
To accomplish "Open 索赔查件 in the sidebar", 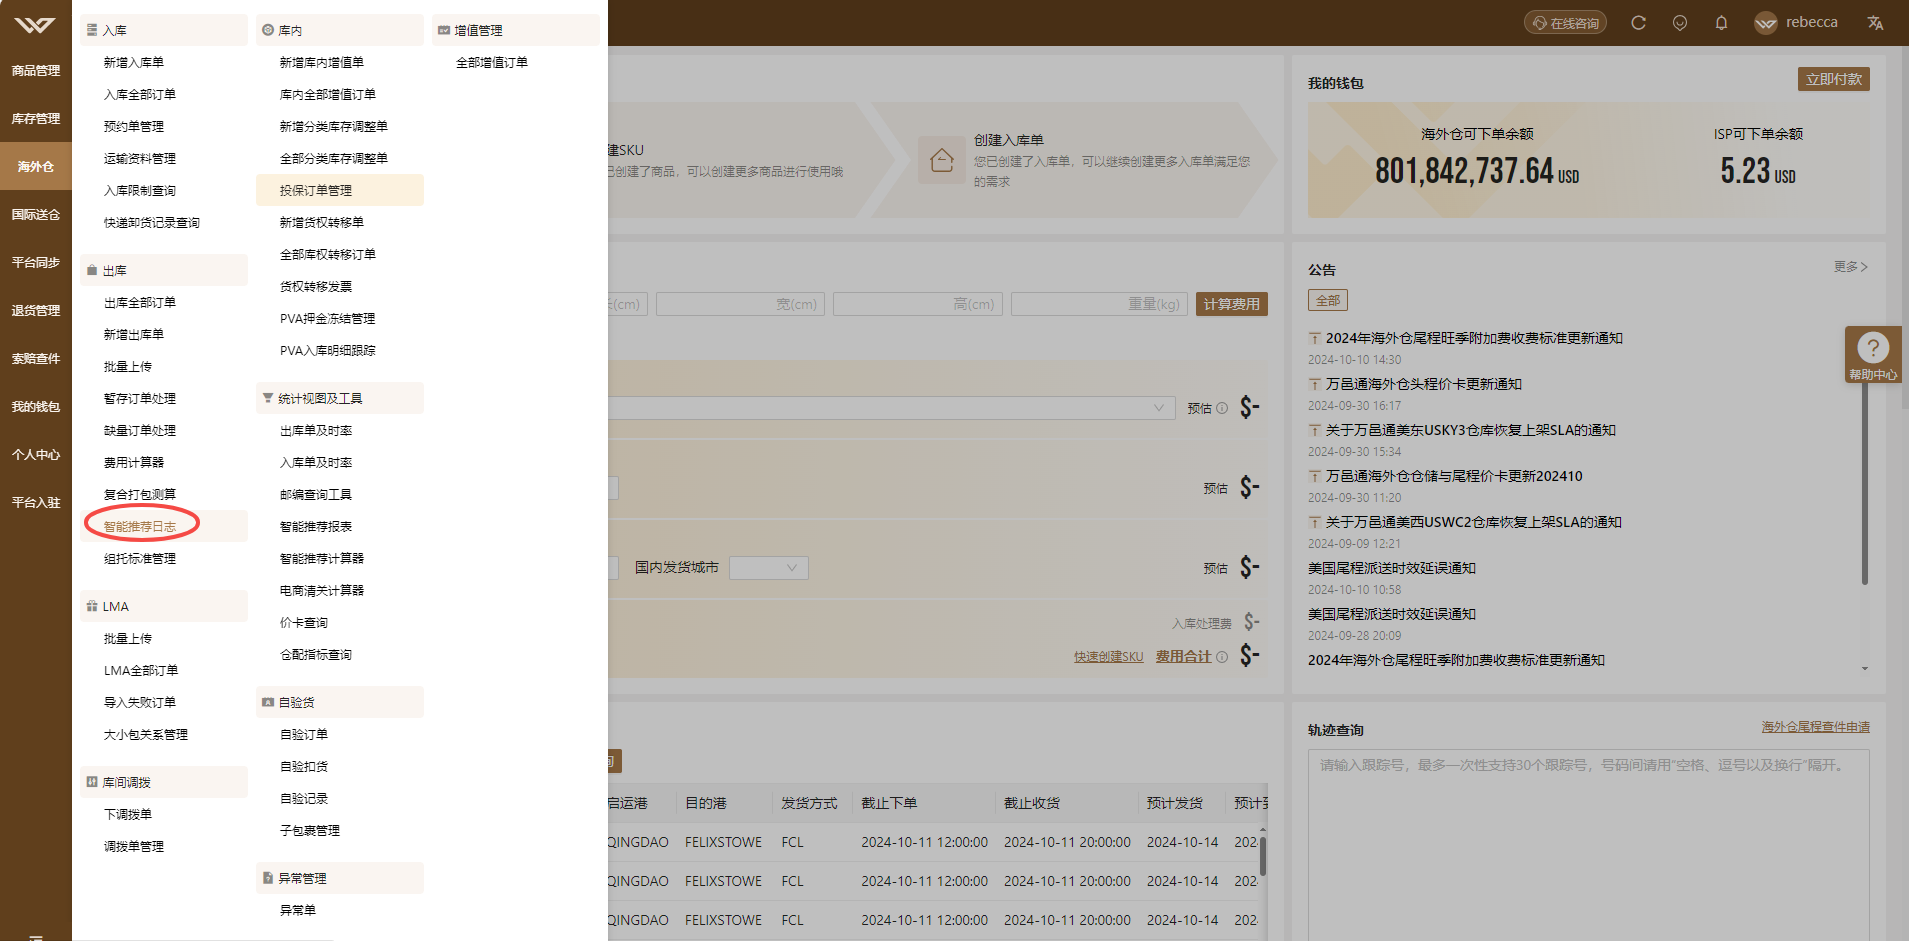I will point(36,359).
